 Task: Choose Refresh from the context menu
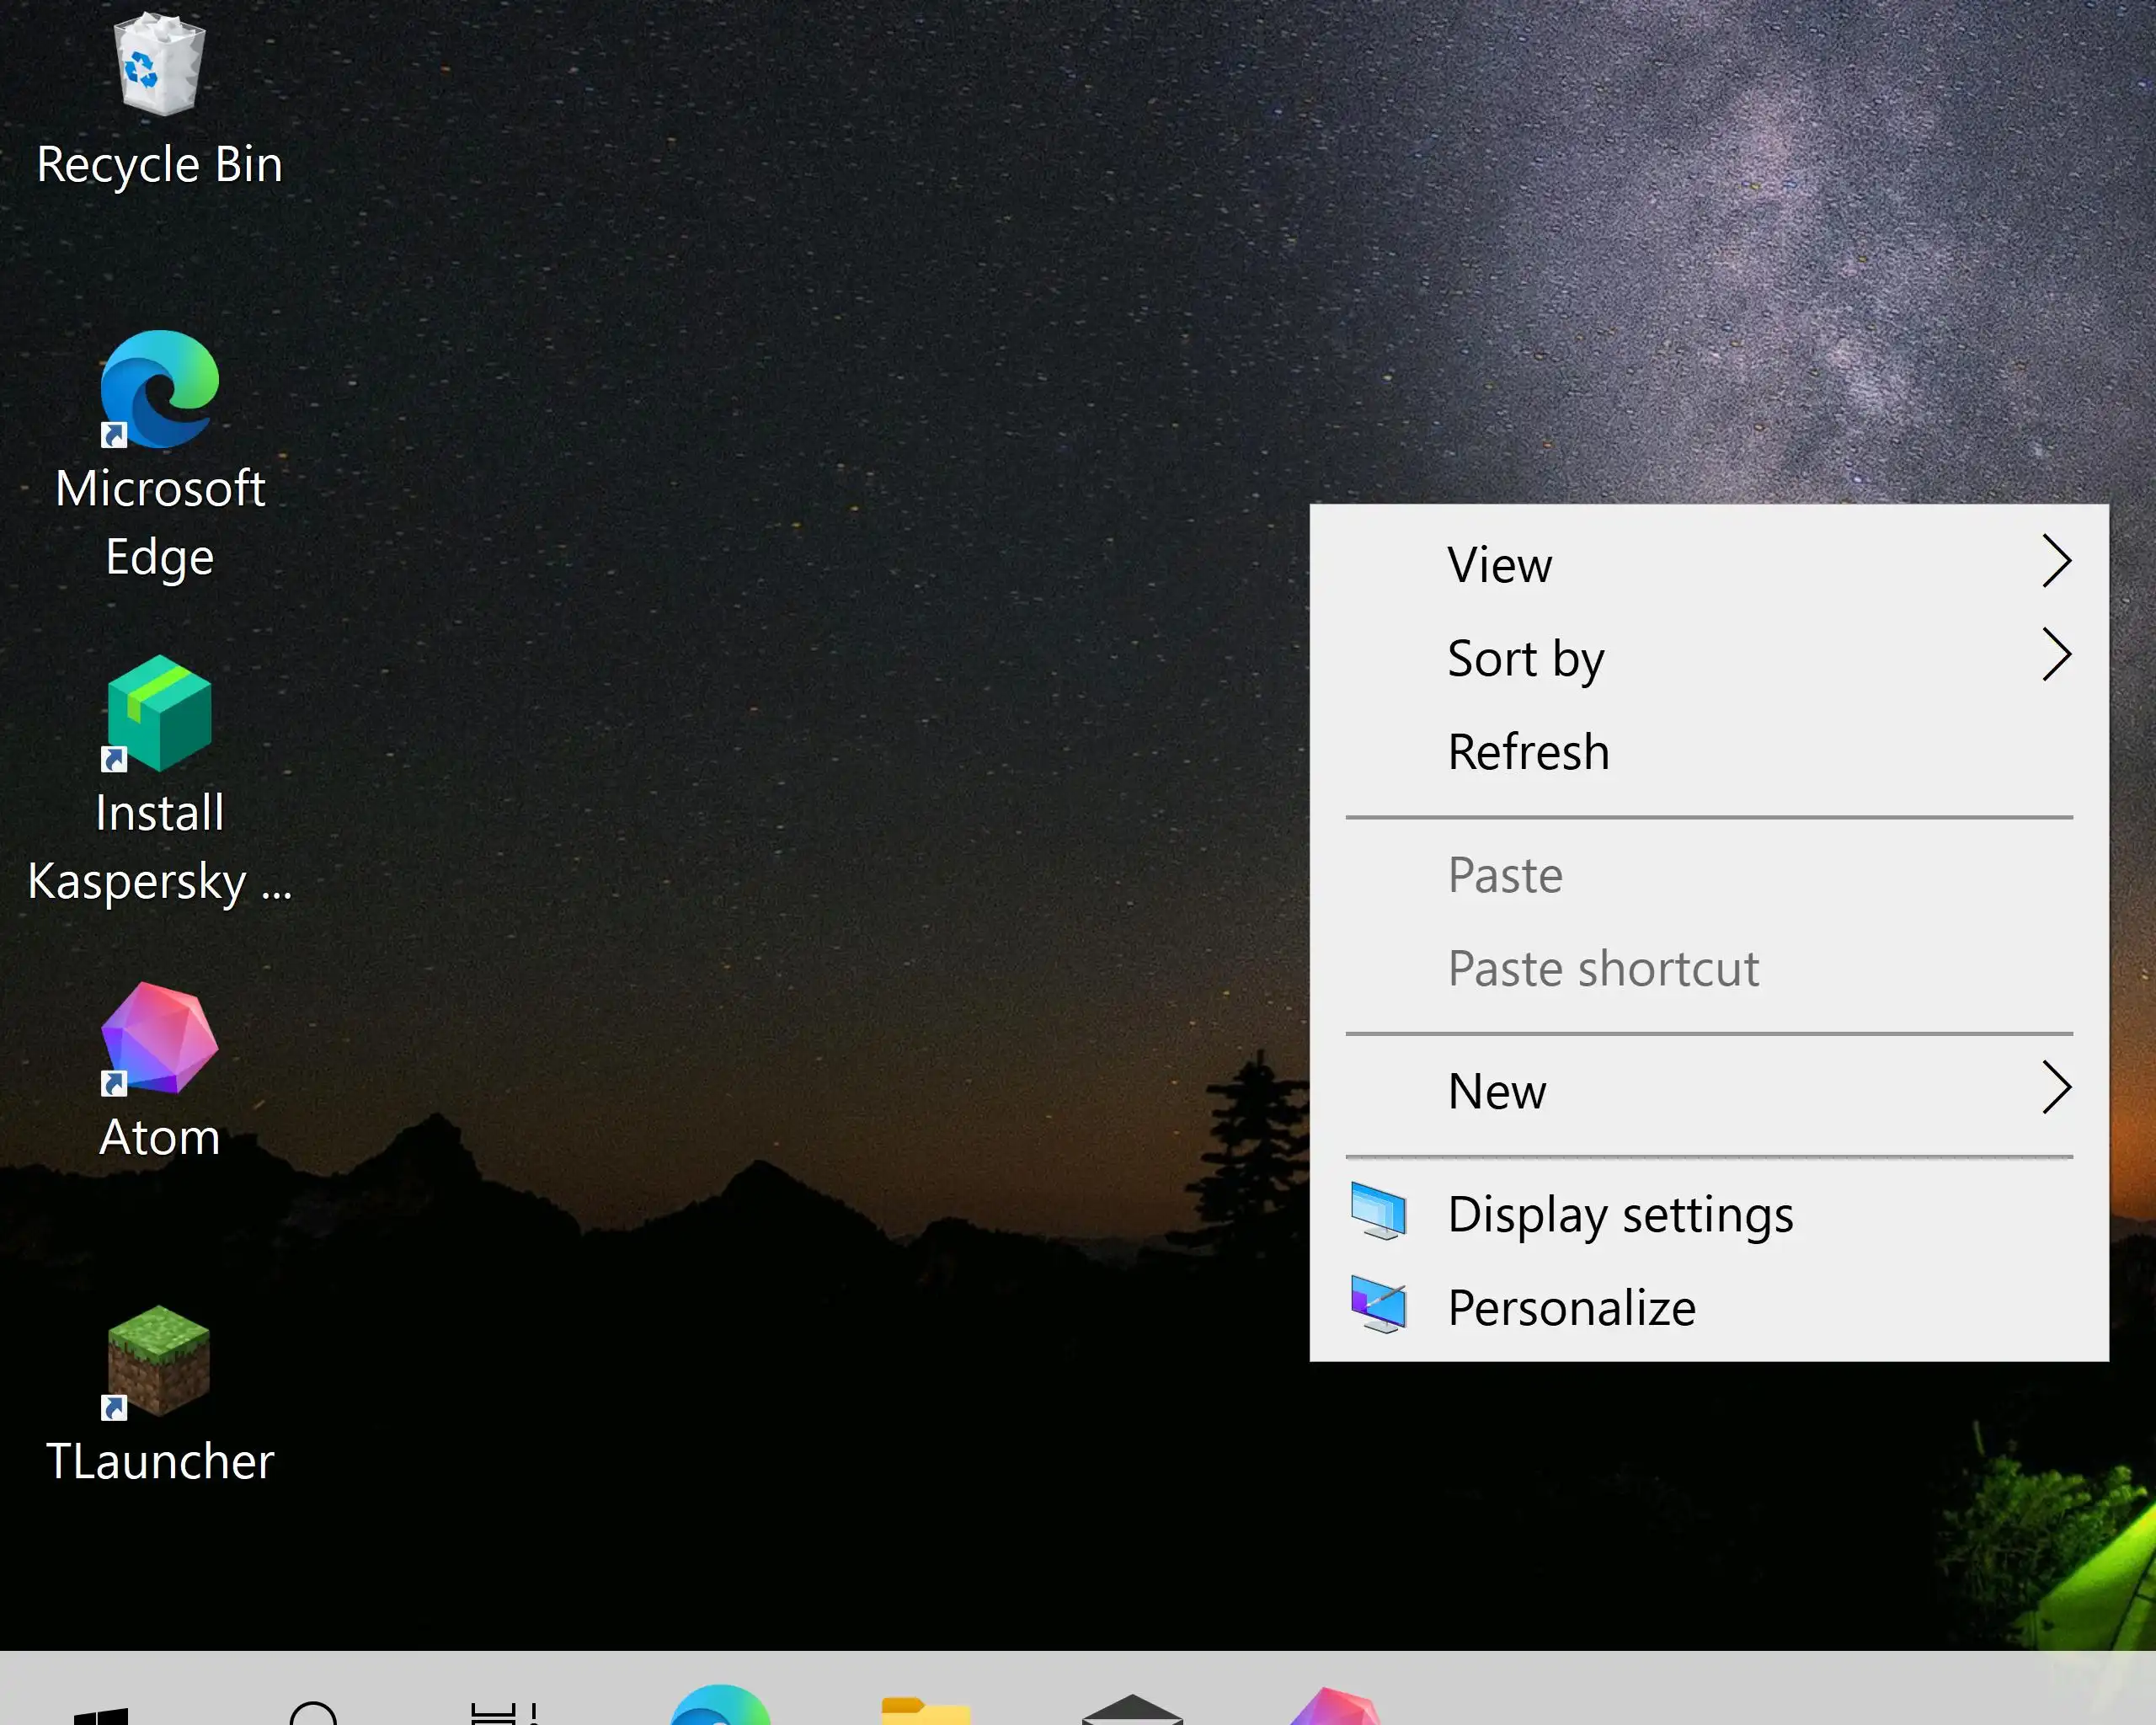click(x=1528, y=752)
